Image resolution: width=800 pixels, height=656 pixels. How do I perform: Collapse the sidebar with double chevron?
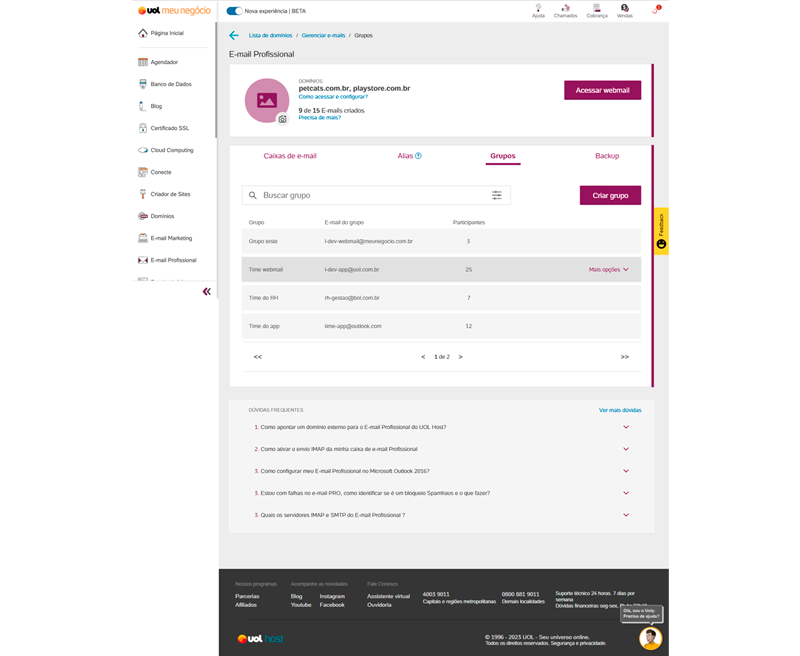[x=207, y=291]
